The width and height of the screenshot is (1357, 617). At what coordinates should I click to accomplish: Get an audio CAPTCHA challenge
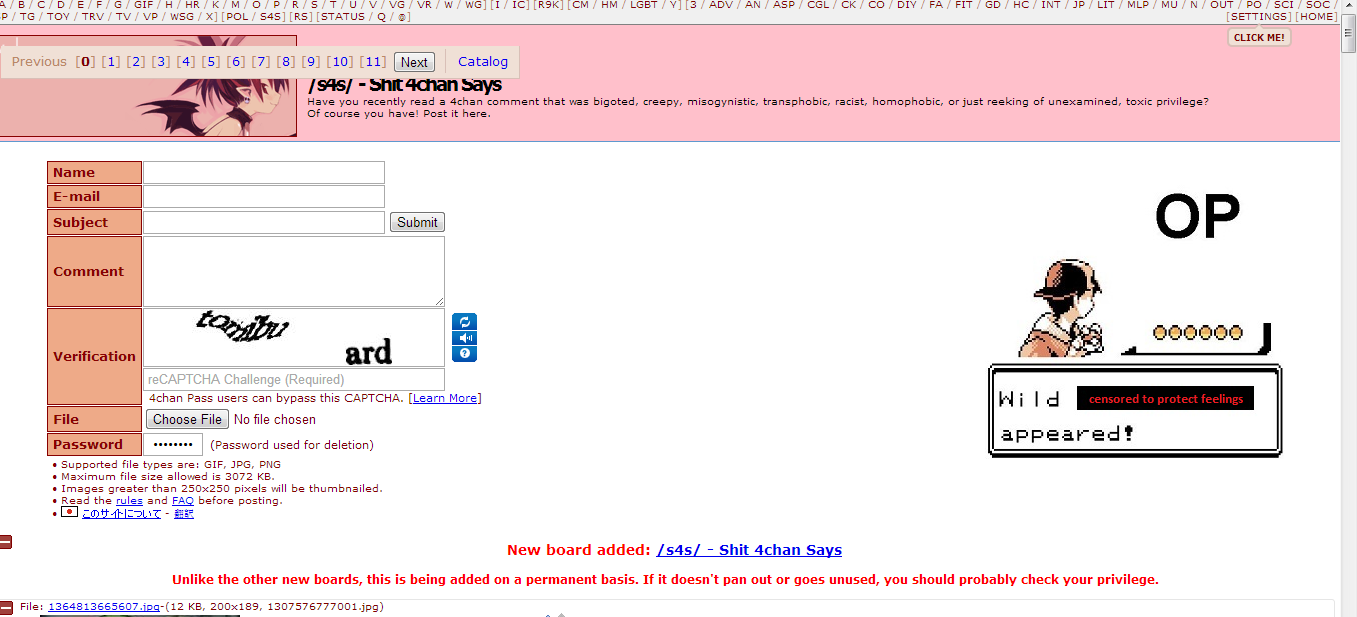pyautogui.click(x=464, y=338)
